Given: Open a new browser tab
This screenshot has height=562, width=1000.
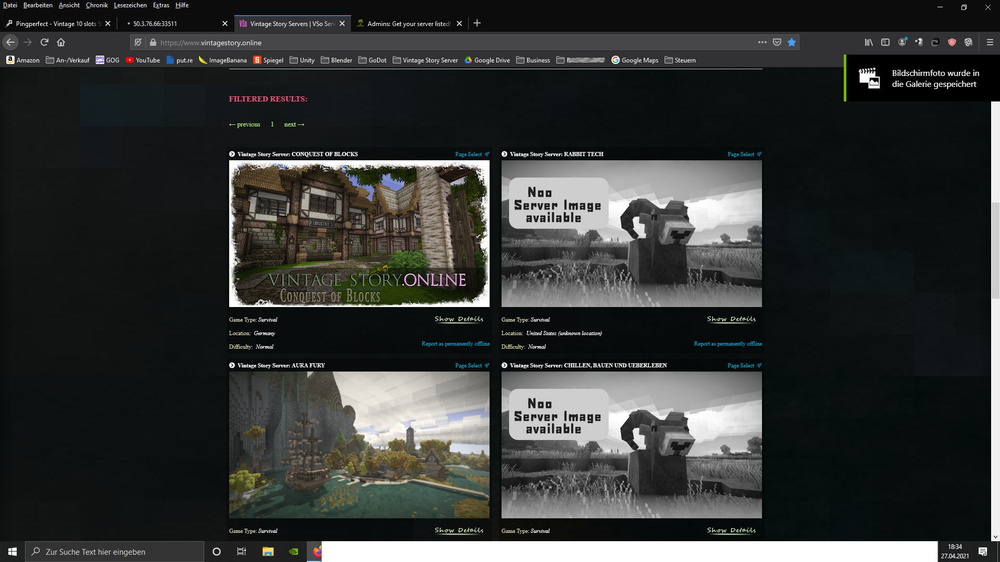Looking at the screenshot, I should 477,23.
